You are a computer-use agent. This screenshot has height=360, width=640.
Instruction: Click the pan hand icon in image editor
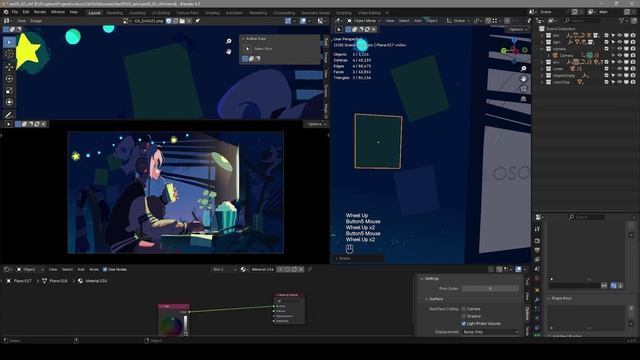coord(229,51)
